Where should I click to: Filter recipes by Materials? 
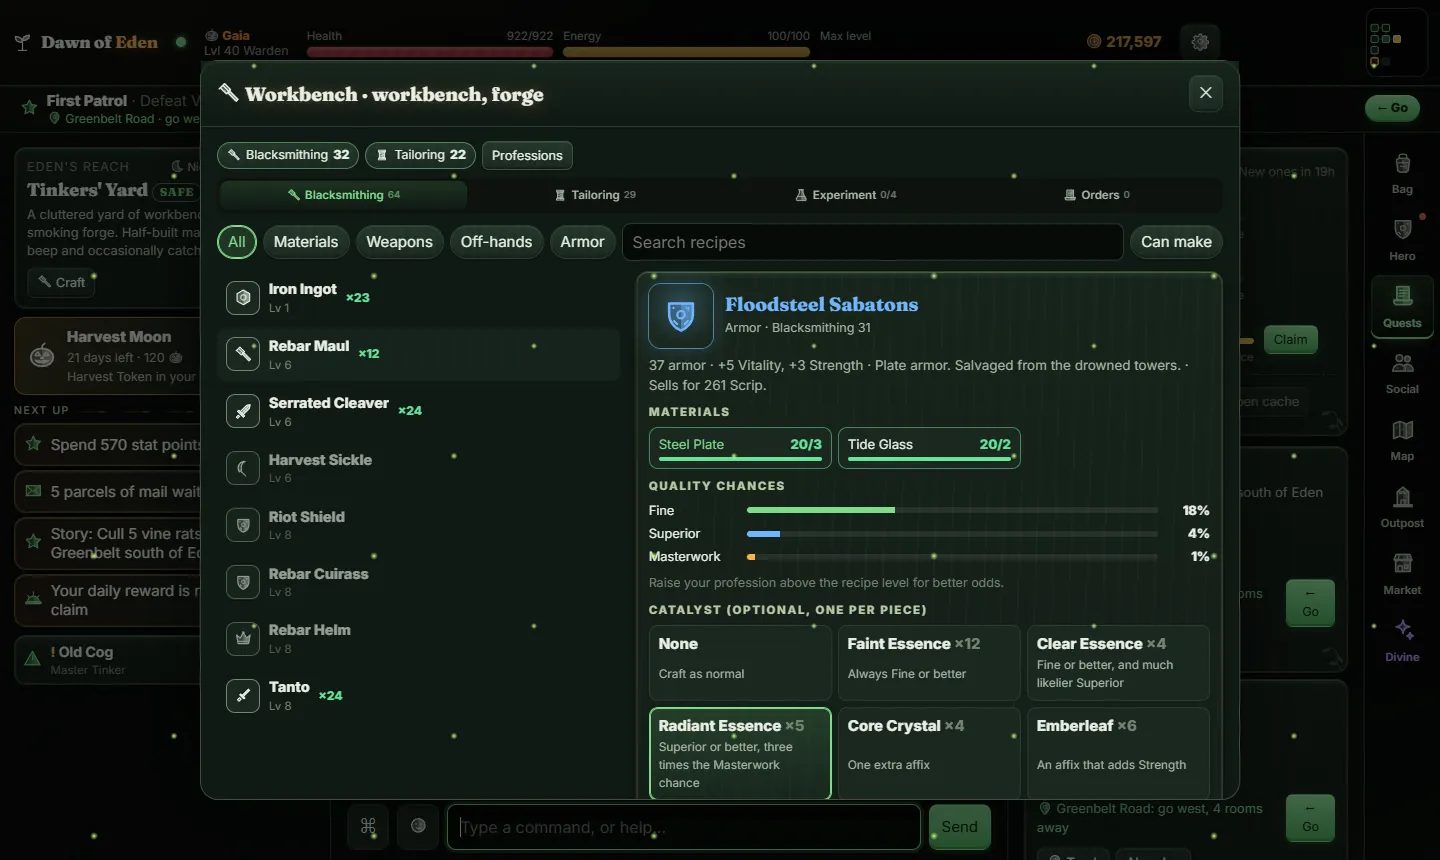click(306, 242)
